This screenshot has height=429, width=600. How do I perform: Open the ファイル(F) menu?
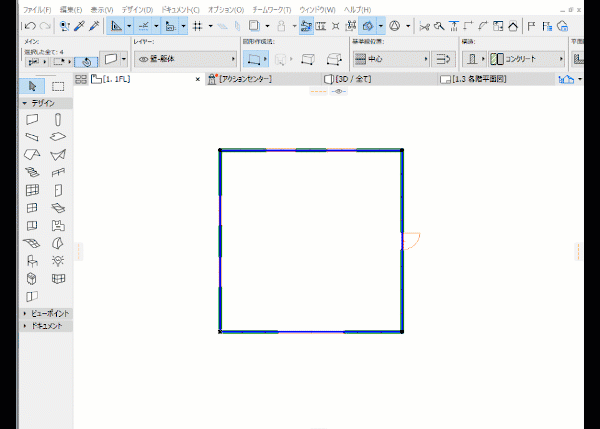click(x=37, y=10)
